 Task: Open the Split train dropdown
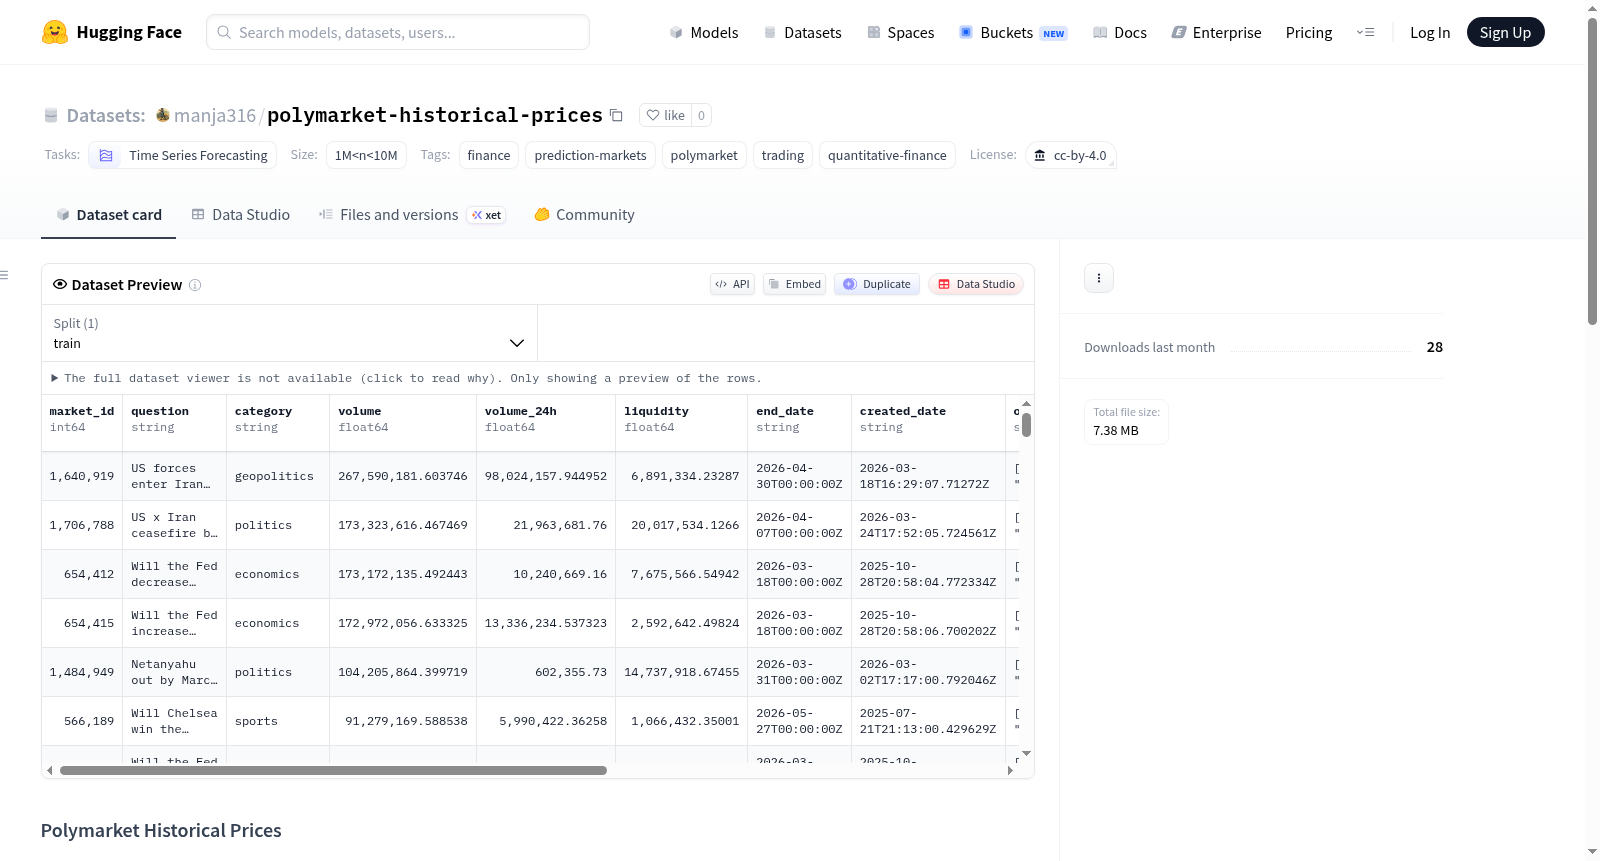tap(289, 333)
